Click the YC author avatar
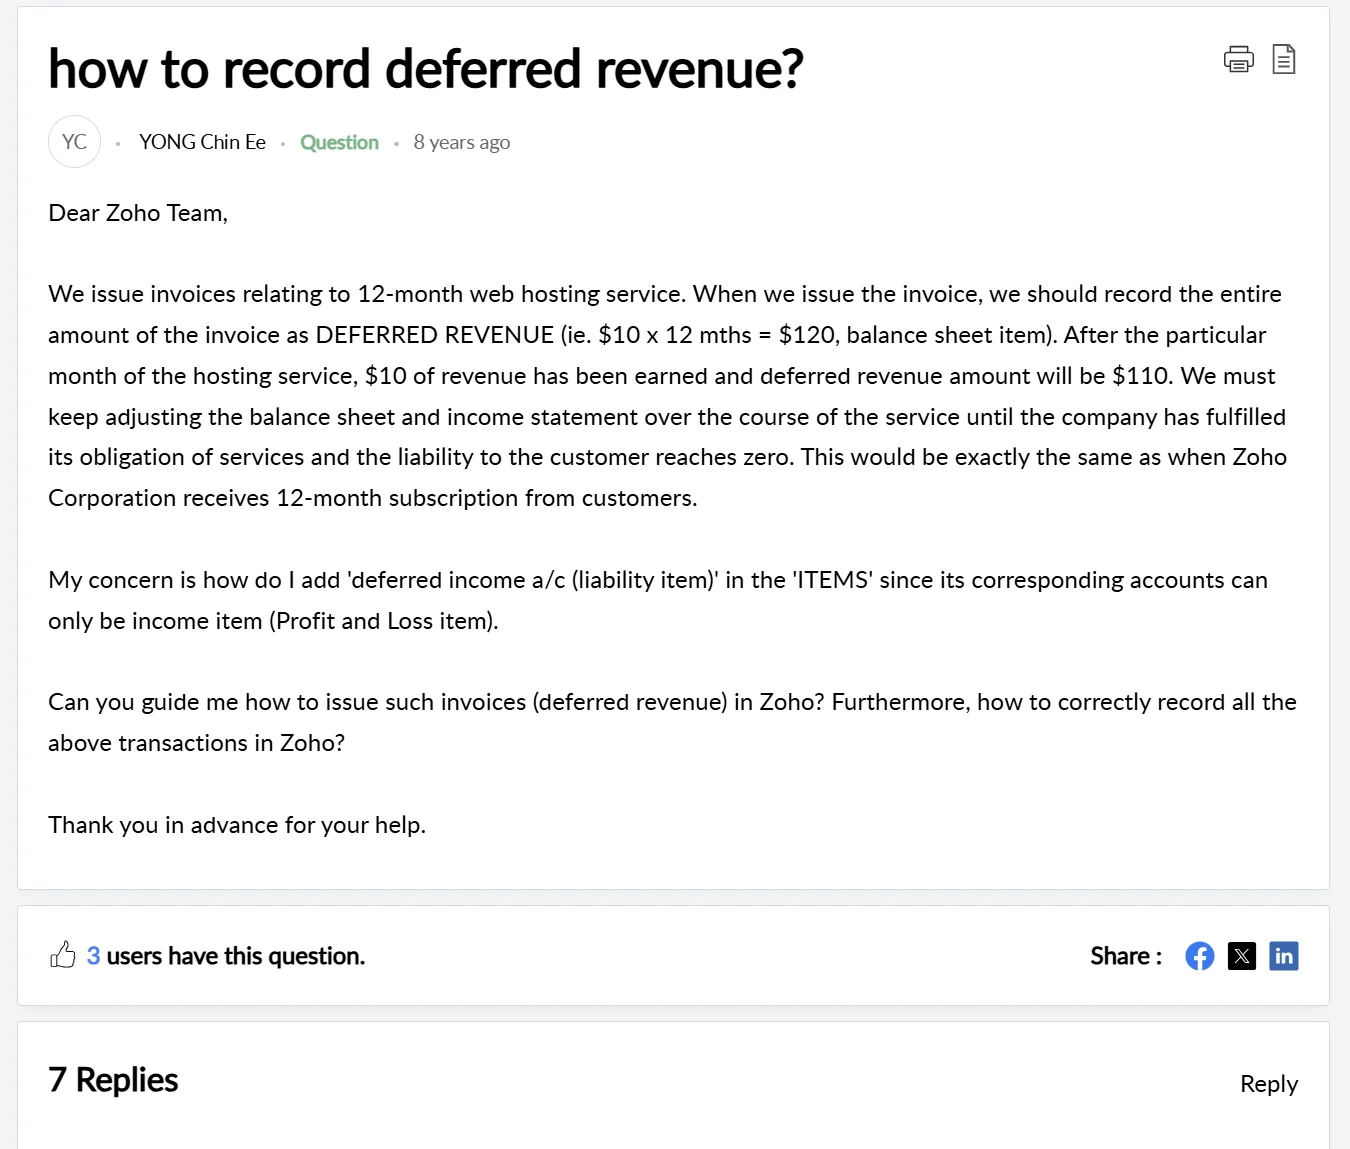The width and height of the screenshot is (1350, 1149). tap(74, 142)
